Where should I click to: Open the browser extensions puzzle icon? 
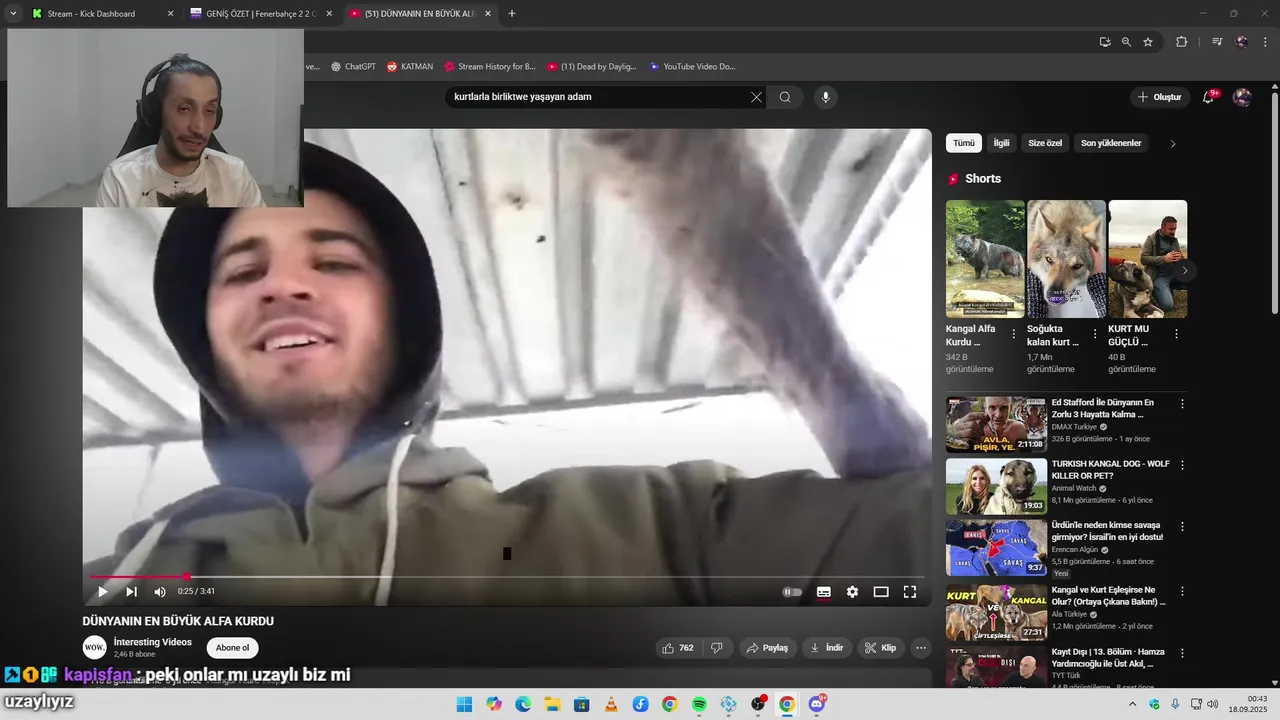click(x=1181, y=42)
